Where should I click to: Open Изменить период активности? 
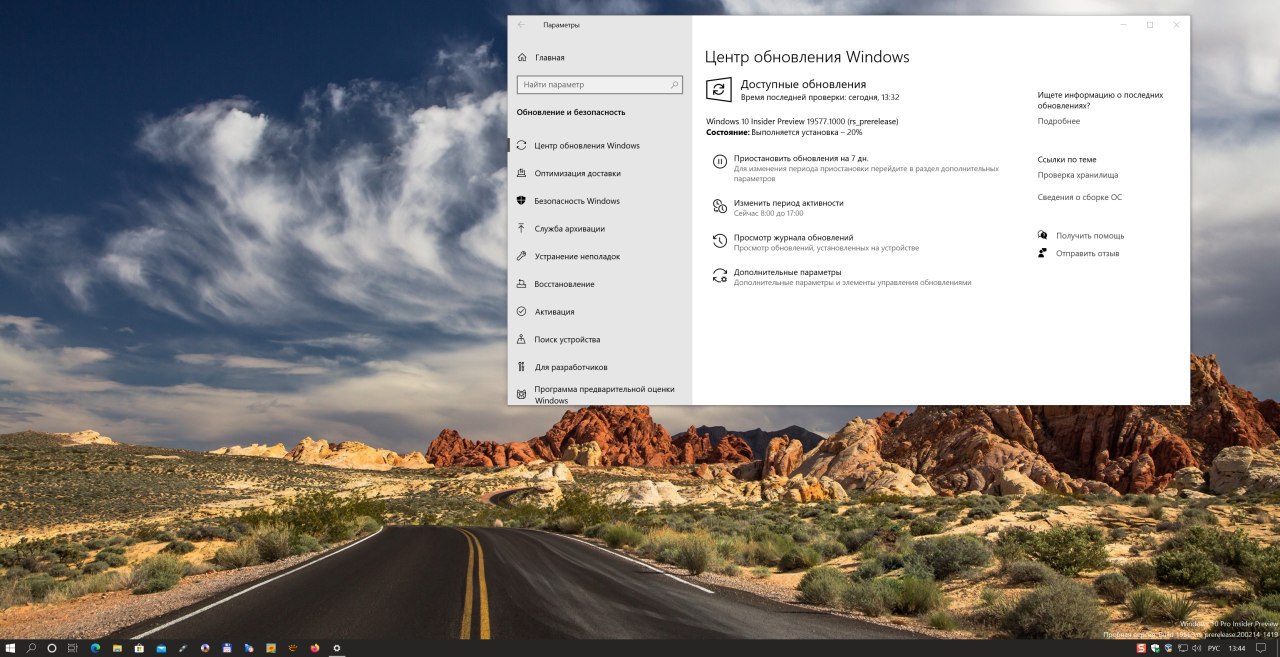(x=788, y=203)
